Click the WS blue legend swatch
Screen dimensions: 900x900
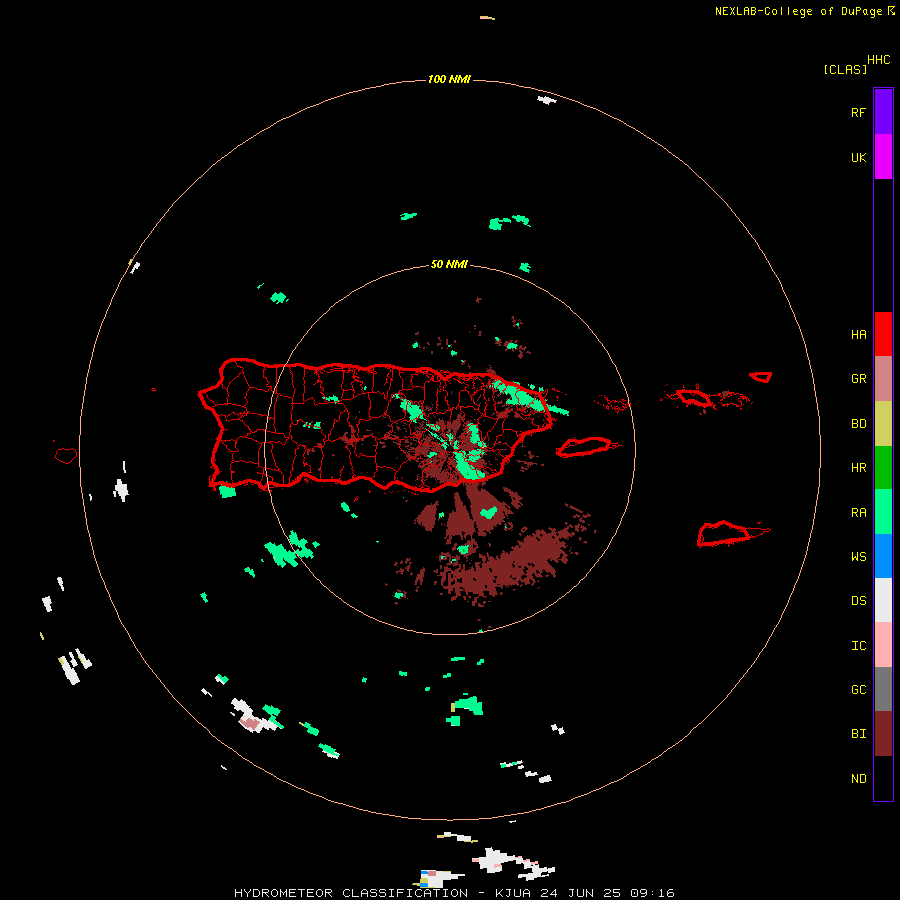tap(883, 556)
